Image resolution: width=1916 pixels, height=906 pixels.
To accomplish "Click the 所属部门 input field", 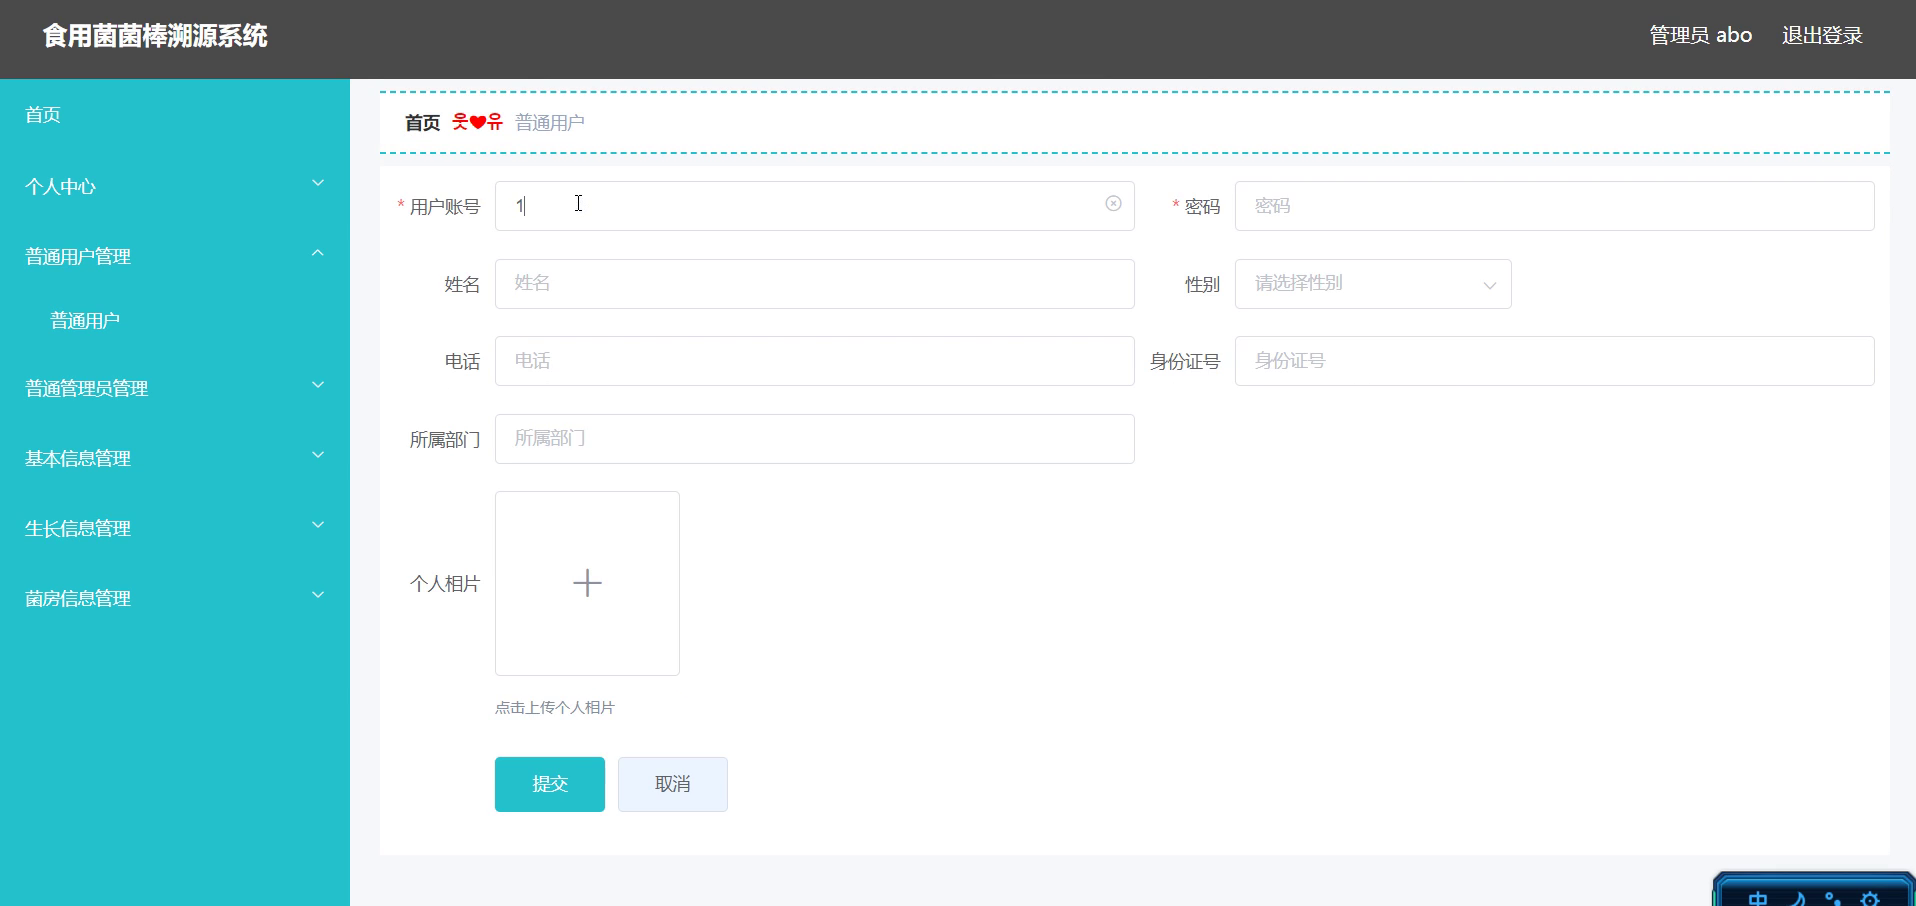I will point(815,439).
